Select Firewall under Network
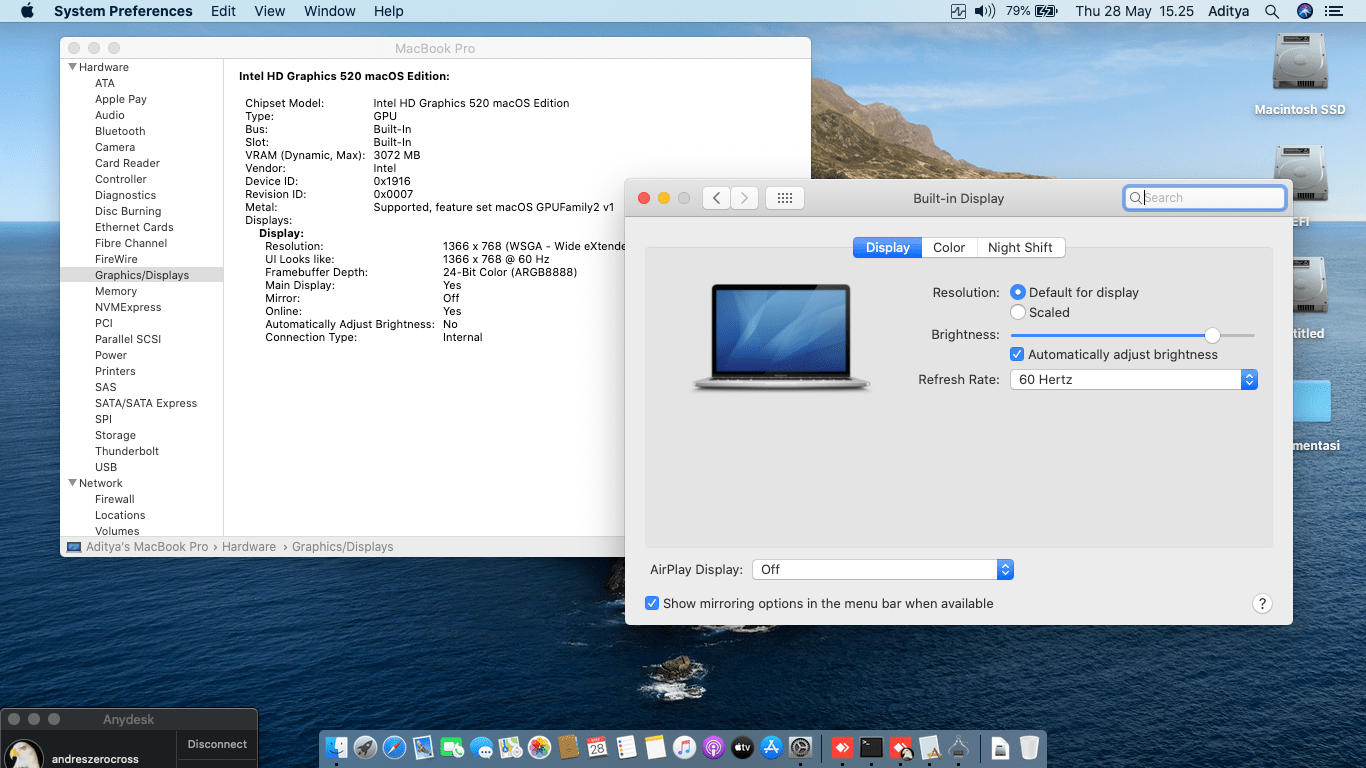This screenshot has width=1366, height=768. (x=115, y=499)
